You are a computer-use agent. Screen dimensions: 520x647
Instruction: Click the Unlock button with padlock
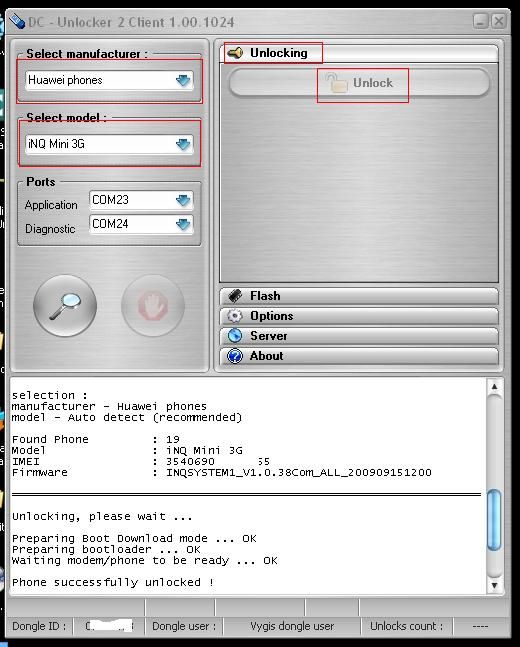click(359, 83)
